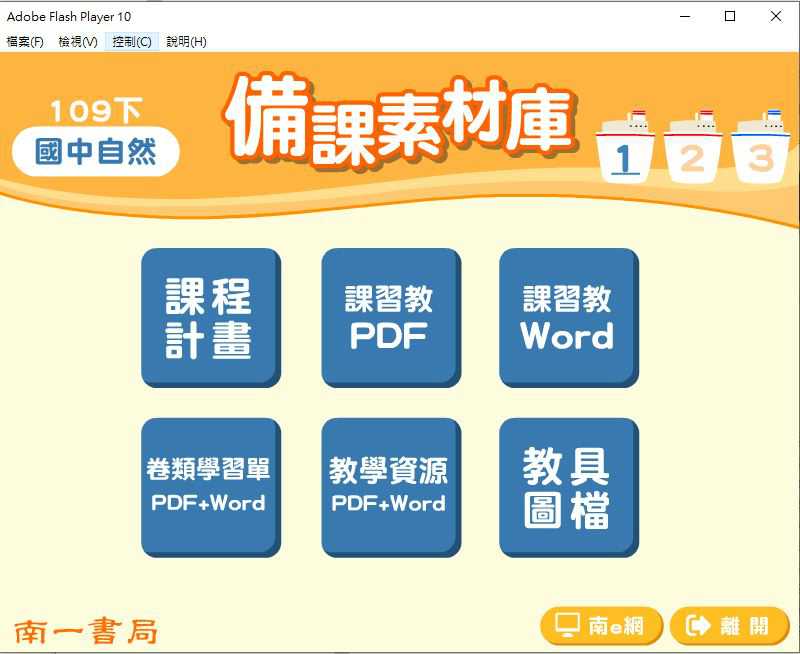The image size is (800, 654).
Task: Open the 課程計畫 tile
Action: click(x=211, y=318)
